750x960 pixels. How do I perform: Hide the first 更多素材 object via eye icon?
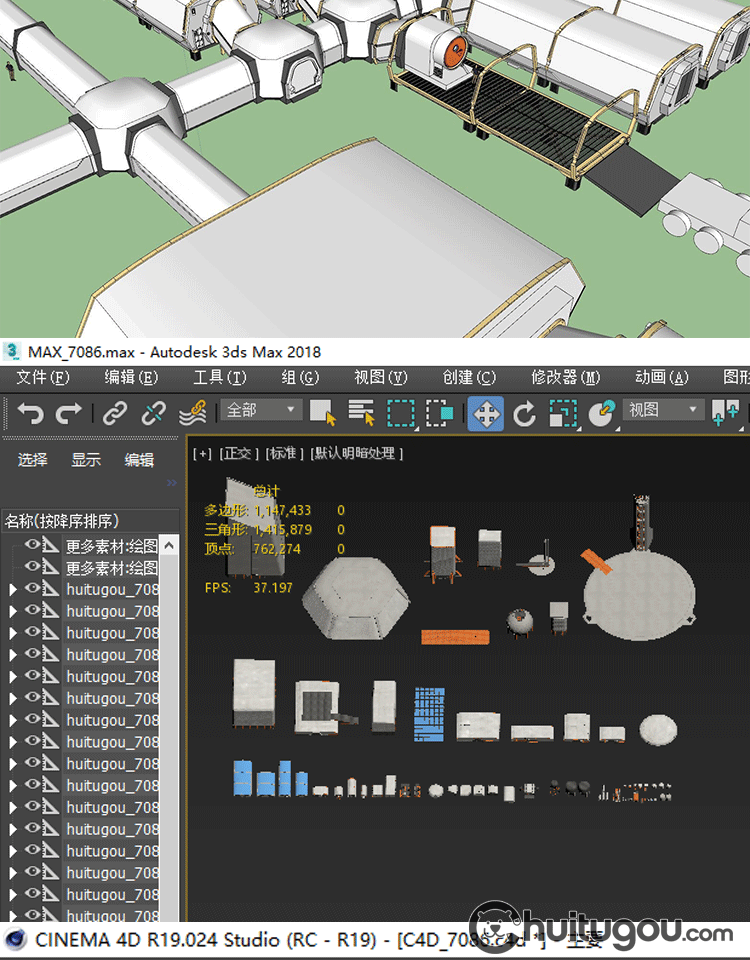[32, 546]
